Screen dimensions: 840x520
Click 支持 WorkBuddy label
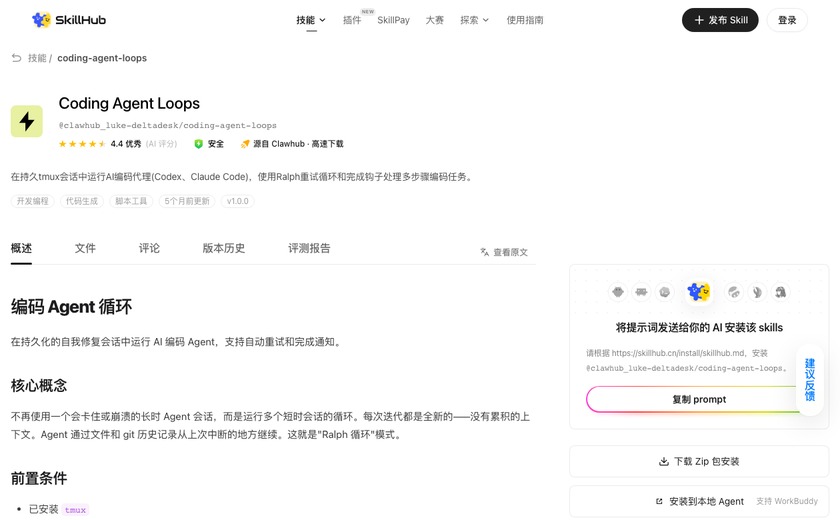(787, 501)
